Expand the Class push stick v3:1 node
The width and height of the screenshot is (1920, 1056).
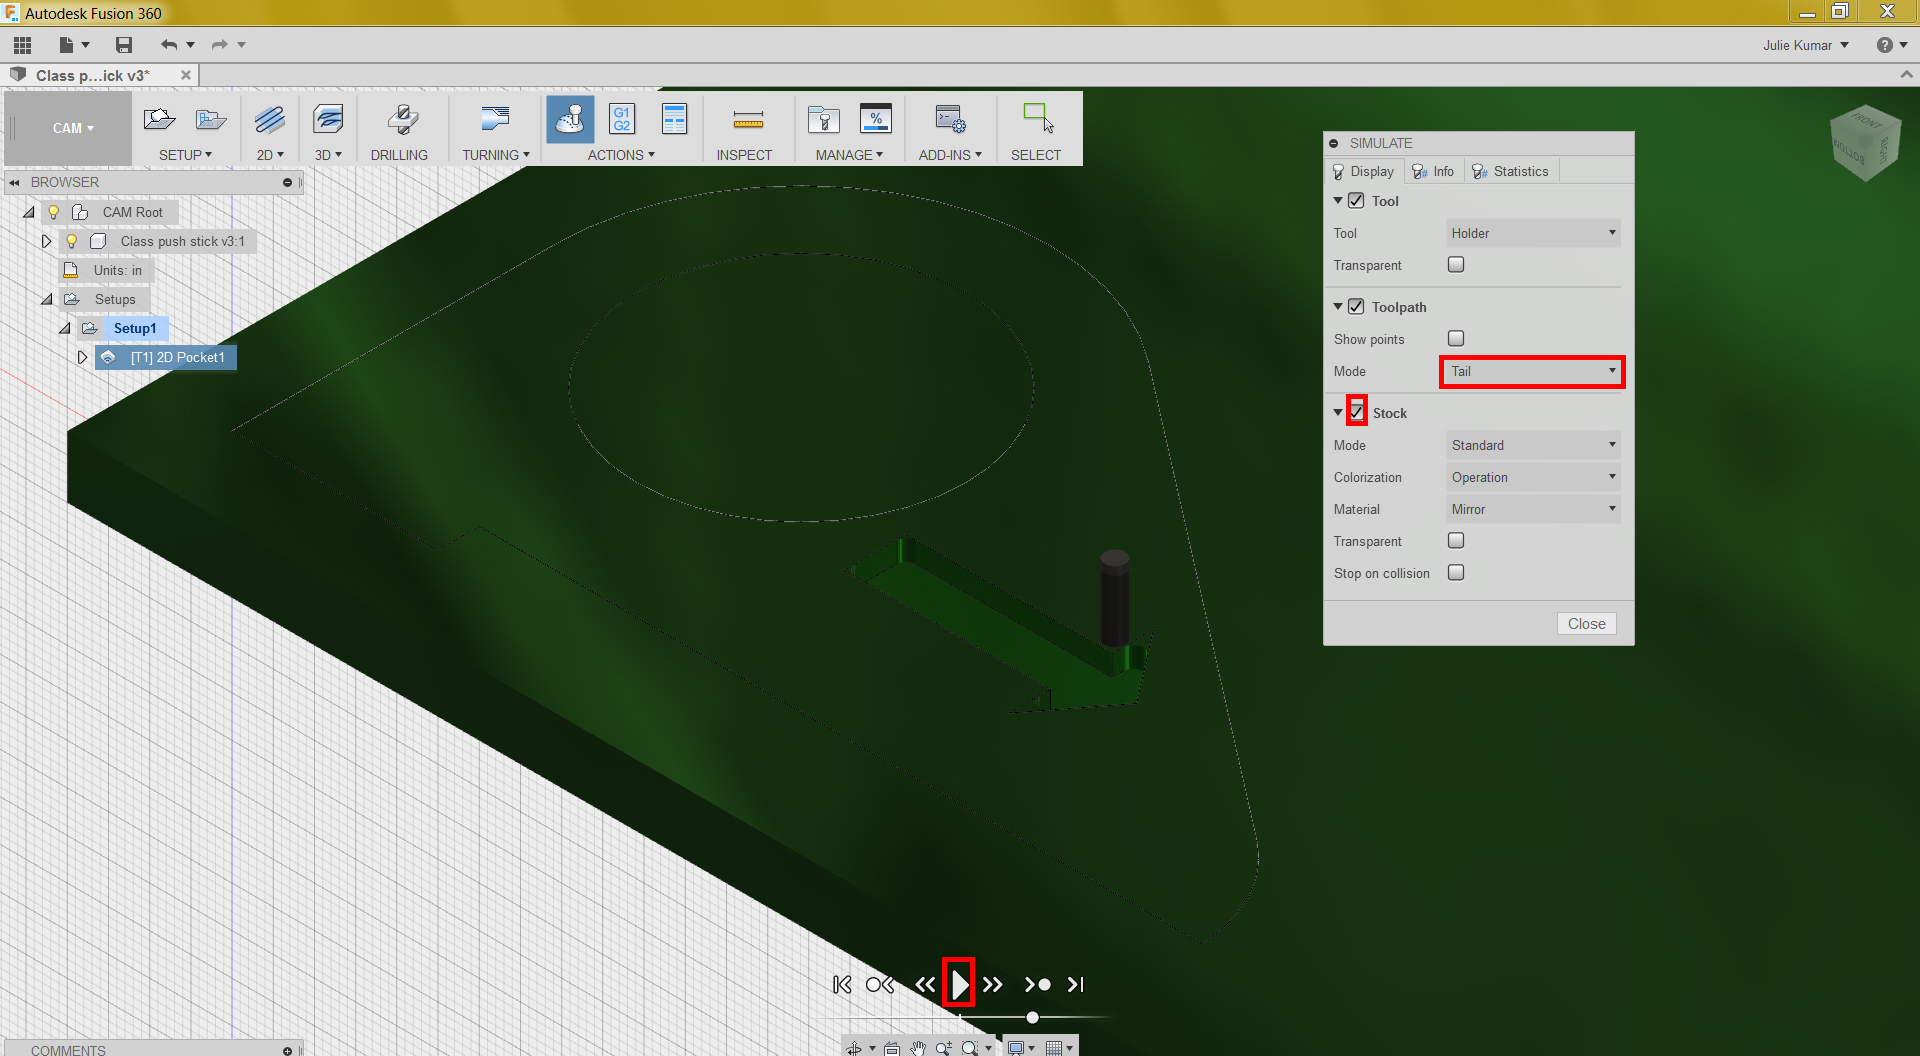pos(46,241)
